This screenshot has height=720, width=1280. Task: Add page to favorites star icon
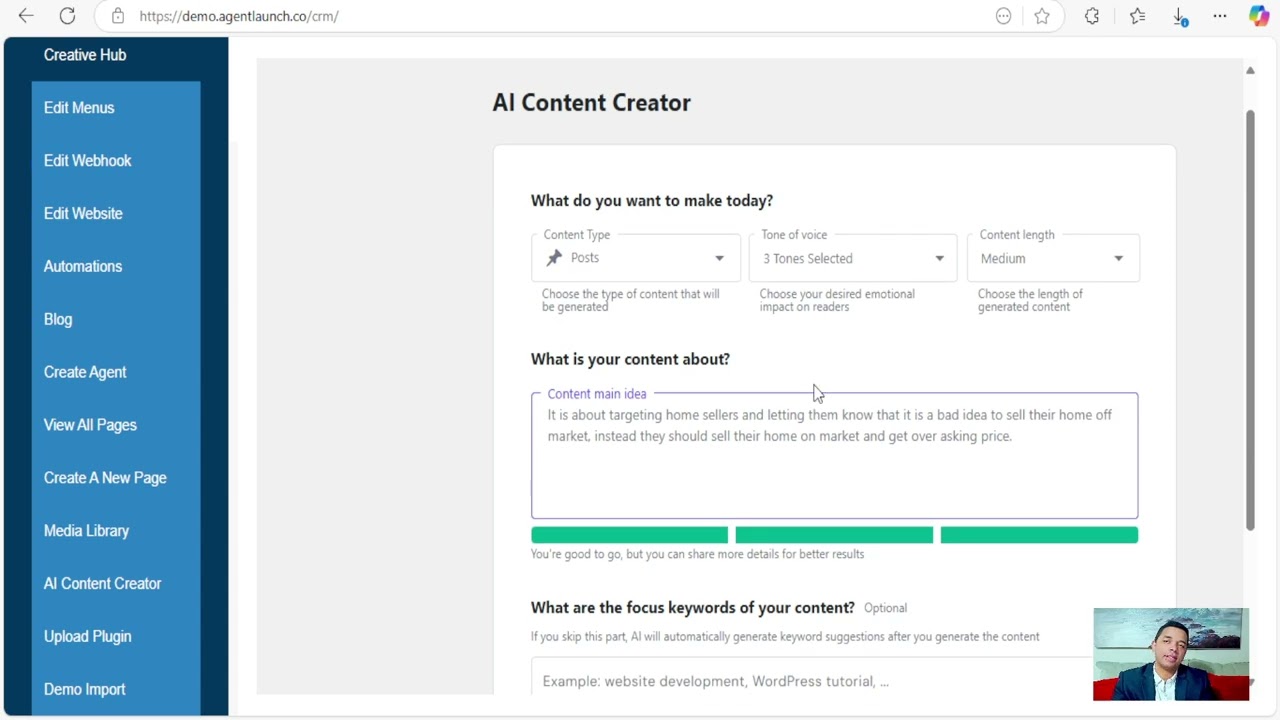pos(1042,16)
